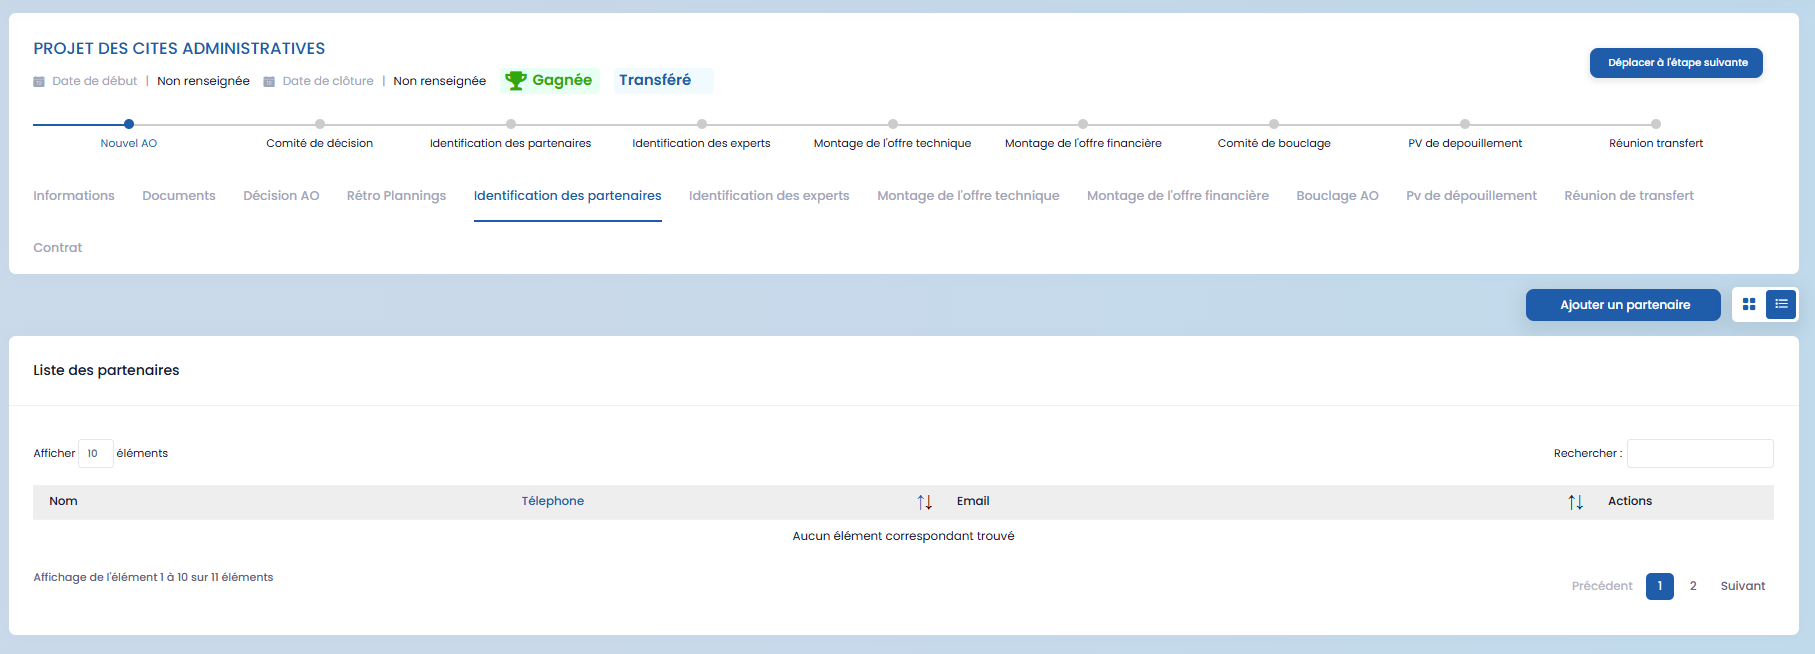Click the closing date calendar icon
The image size is (1815, 654).
point(269,81)
